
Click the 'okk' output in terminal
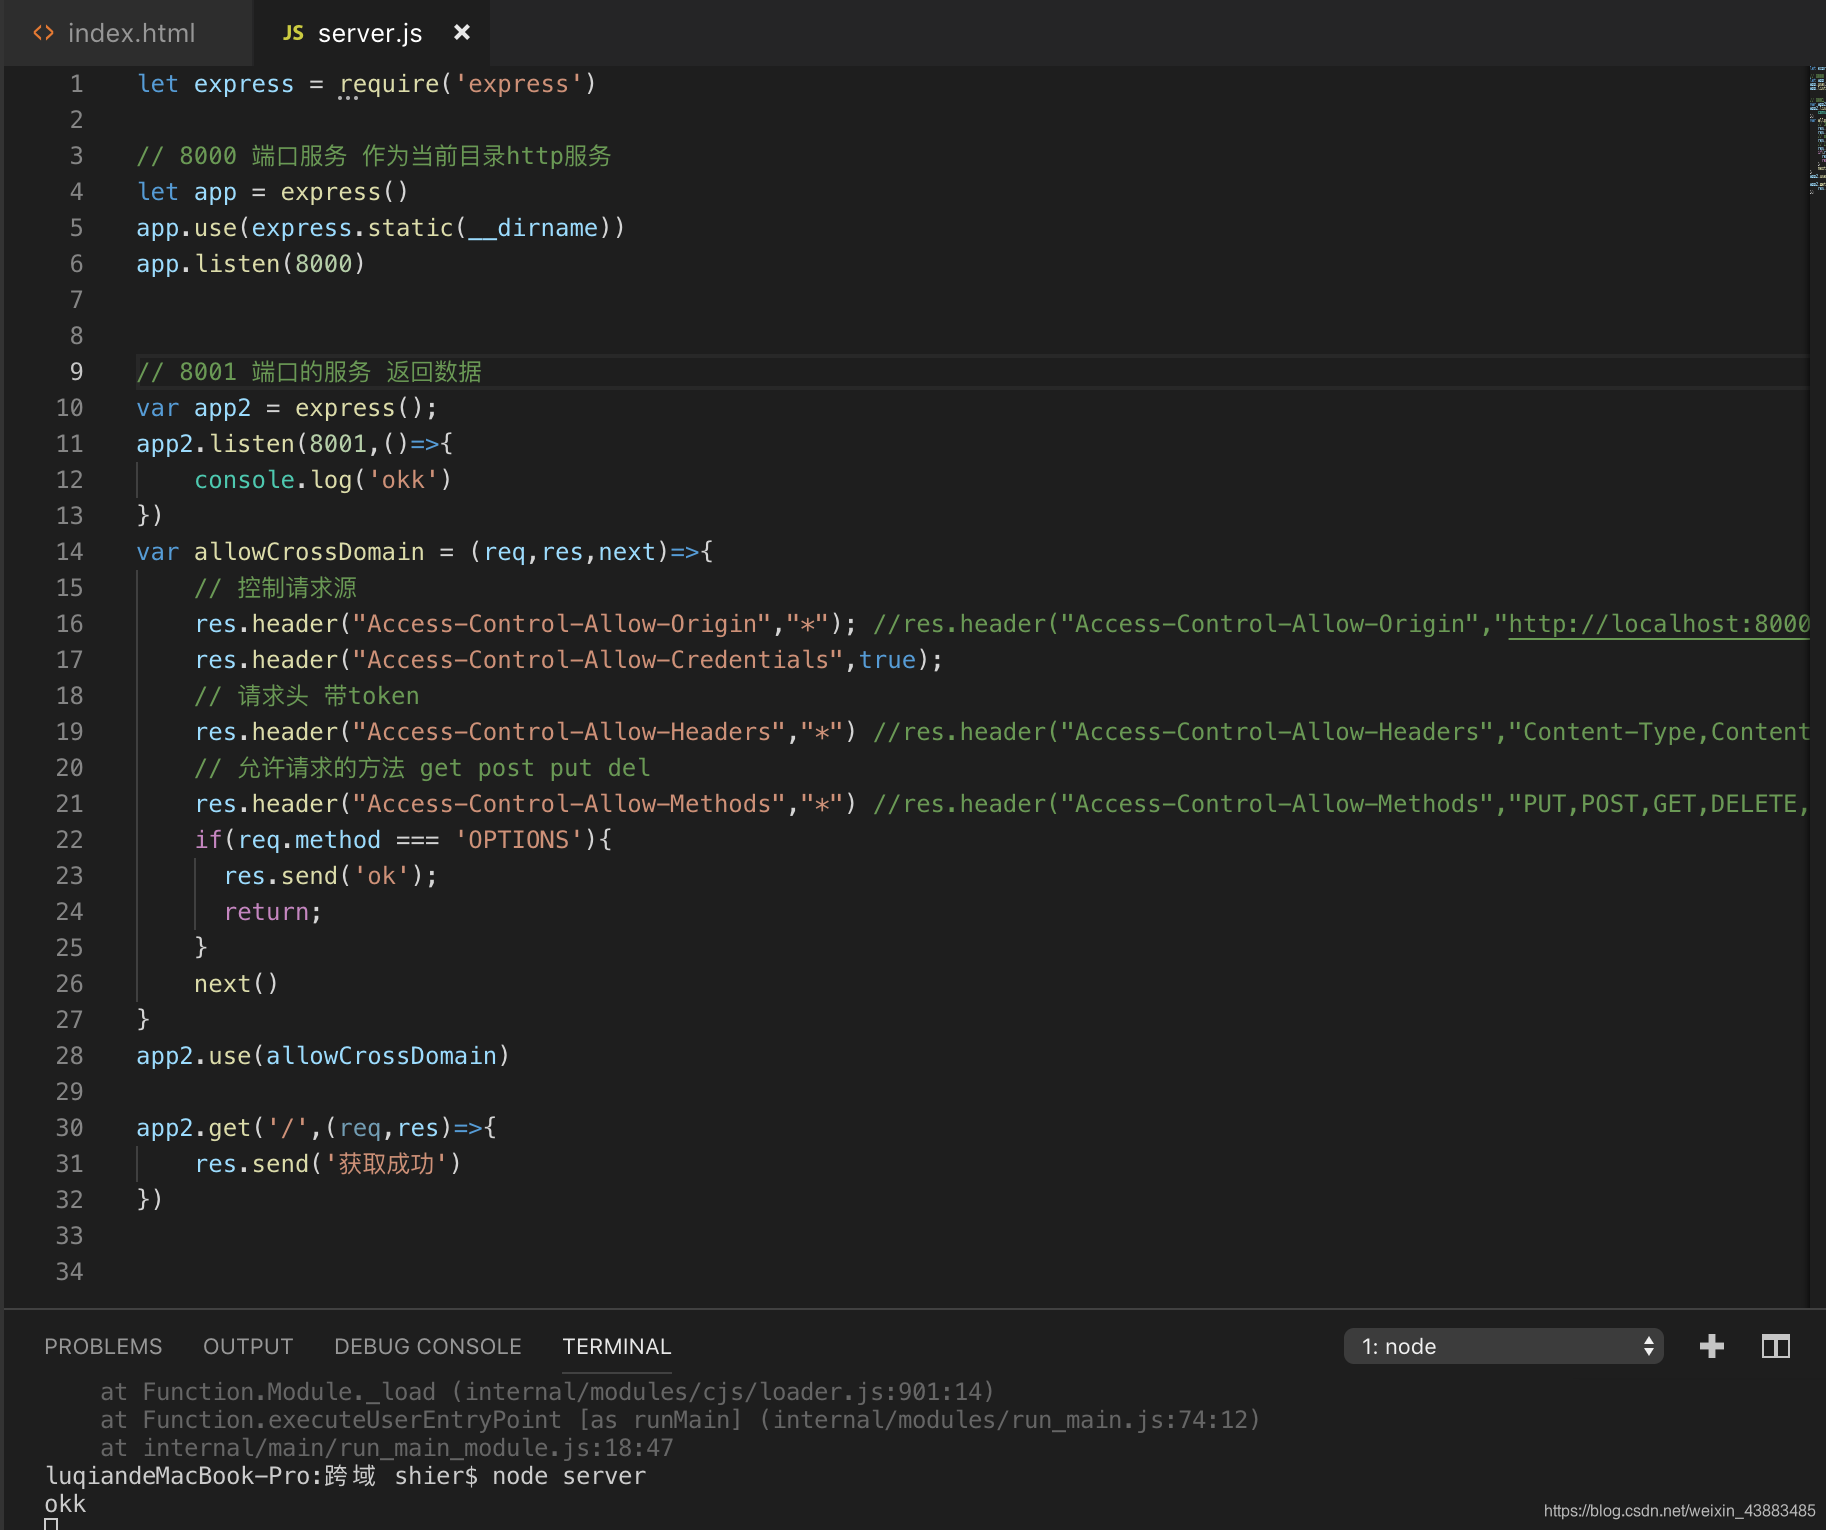click(x=65, y=1504)
